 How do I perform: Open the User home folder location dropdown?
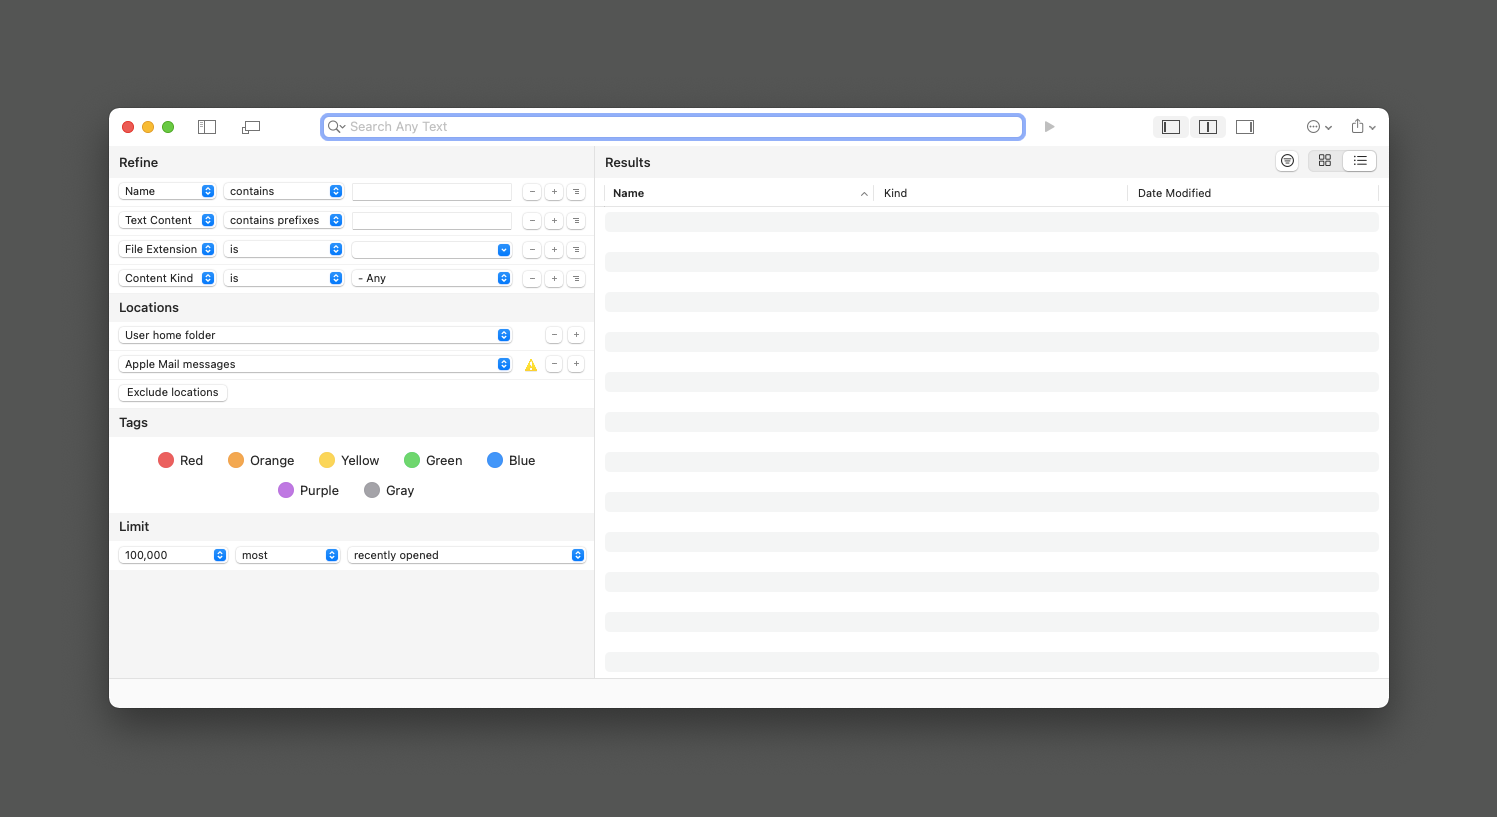315,335
